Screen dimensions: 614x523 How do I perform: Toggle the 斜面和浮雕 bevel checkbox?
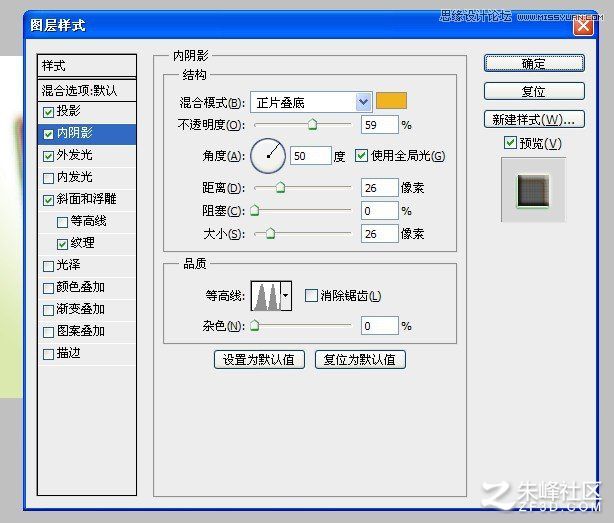coord(48,200)
